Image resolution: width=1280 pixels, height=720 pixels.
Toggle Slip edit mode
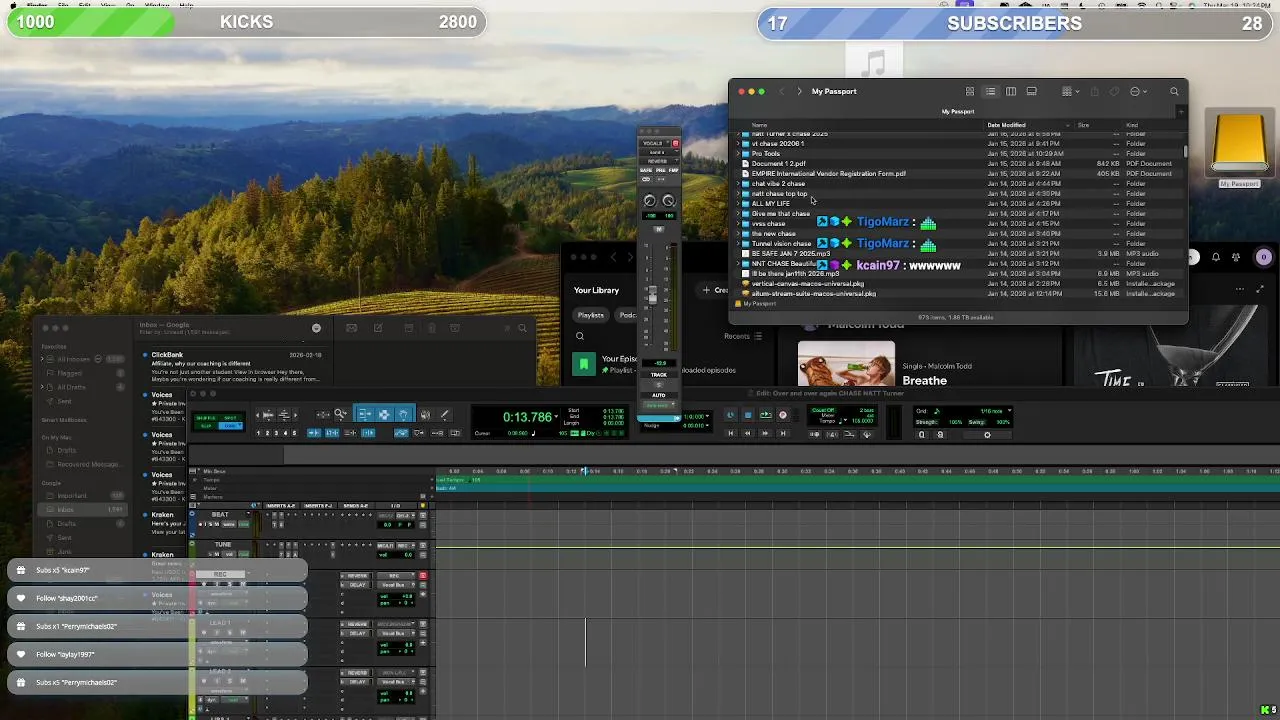click(205, 426)
